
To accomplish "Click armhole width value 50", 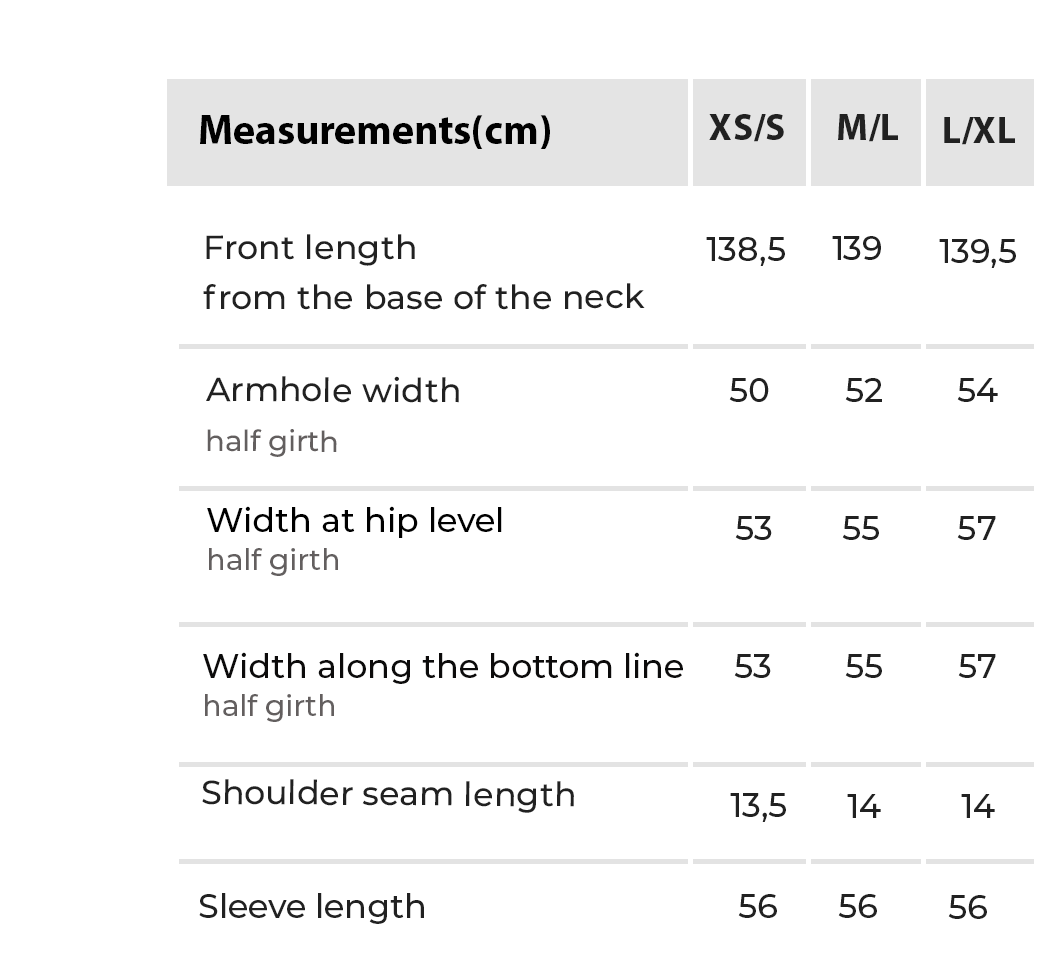I will click(x=749, y=390).
